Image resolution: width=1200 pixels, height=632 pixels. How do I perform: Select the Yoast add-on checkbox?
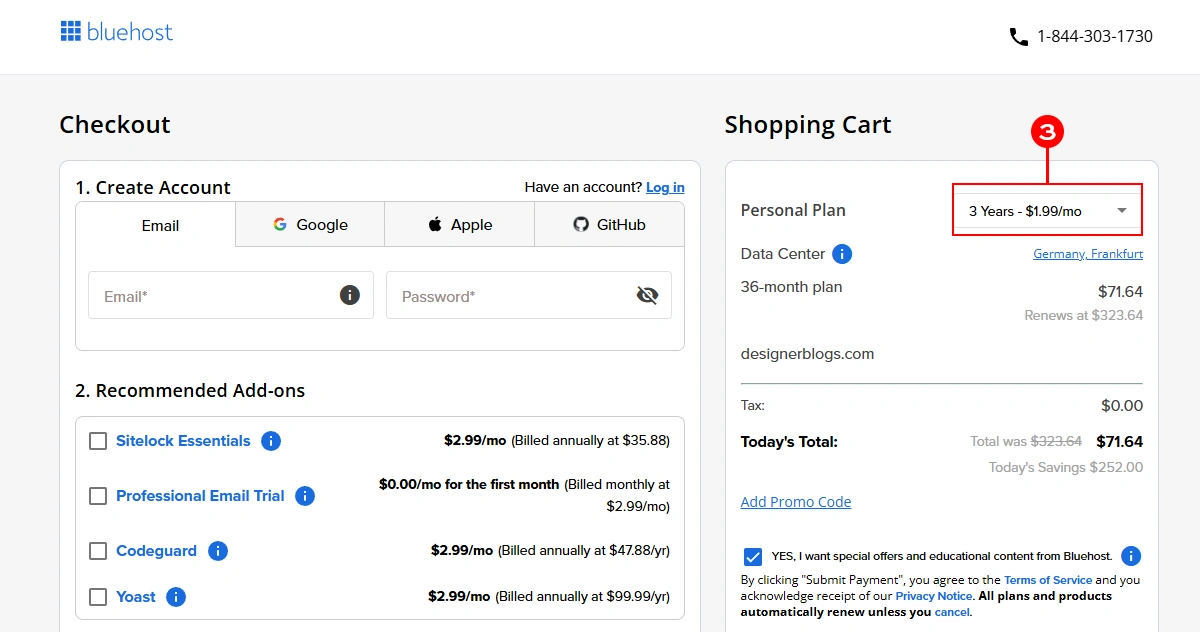(97, 596)
